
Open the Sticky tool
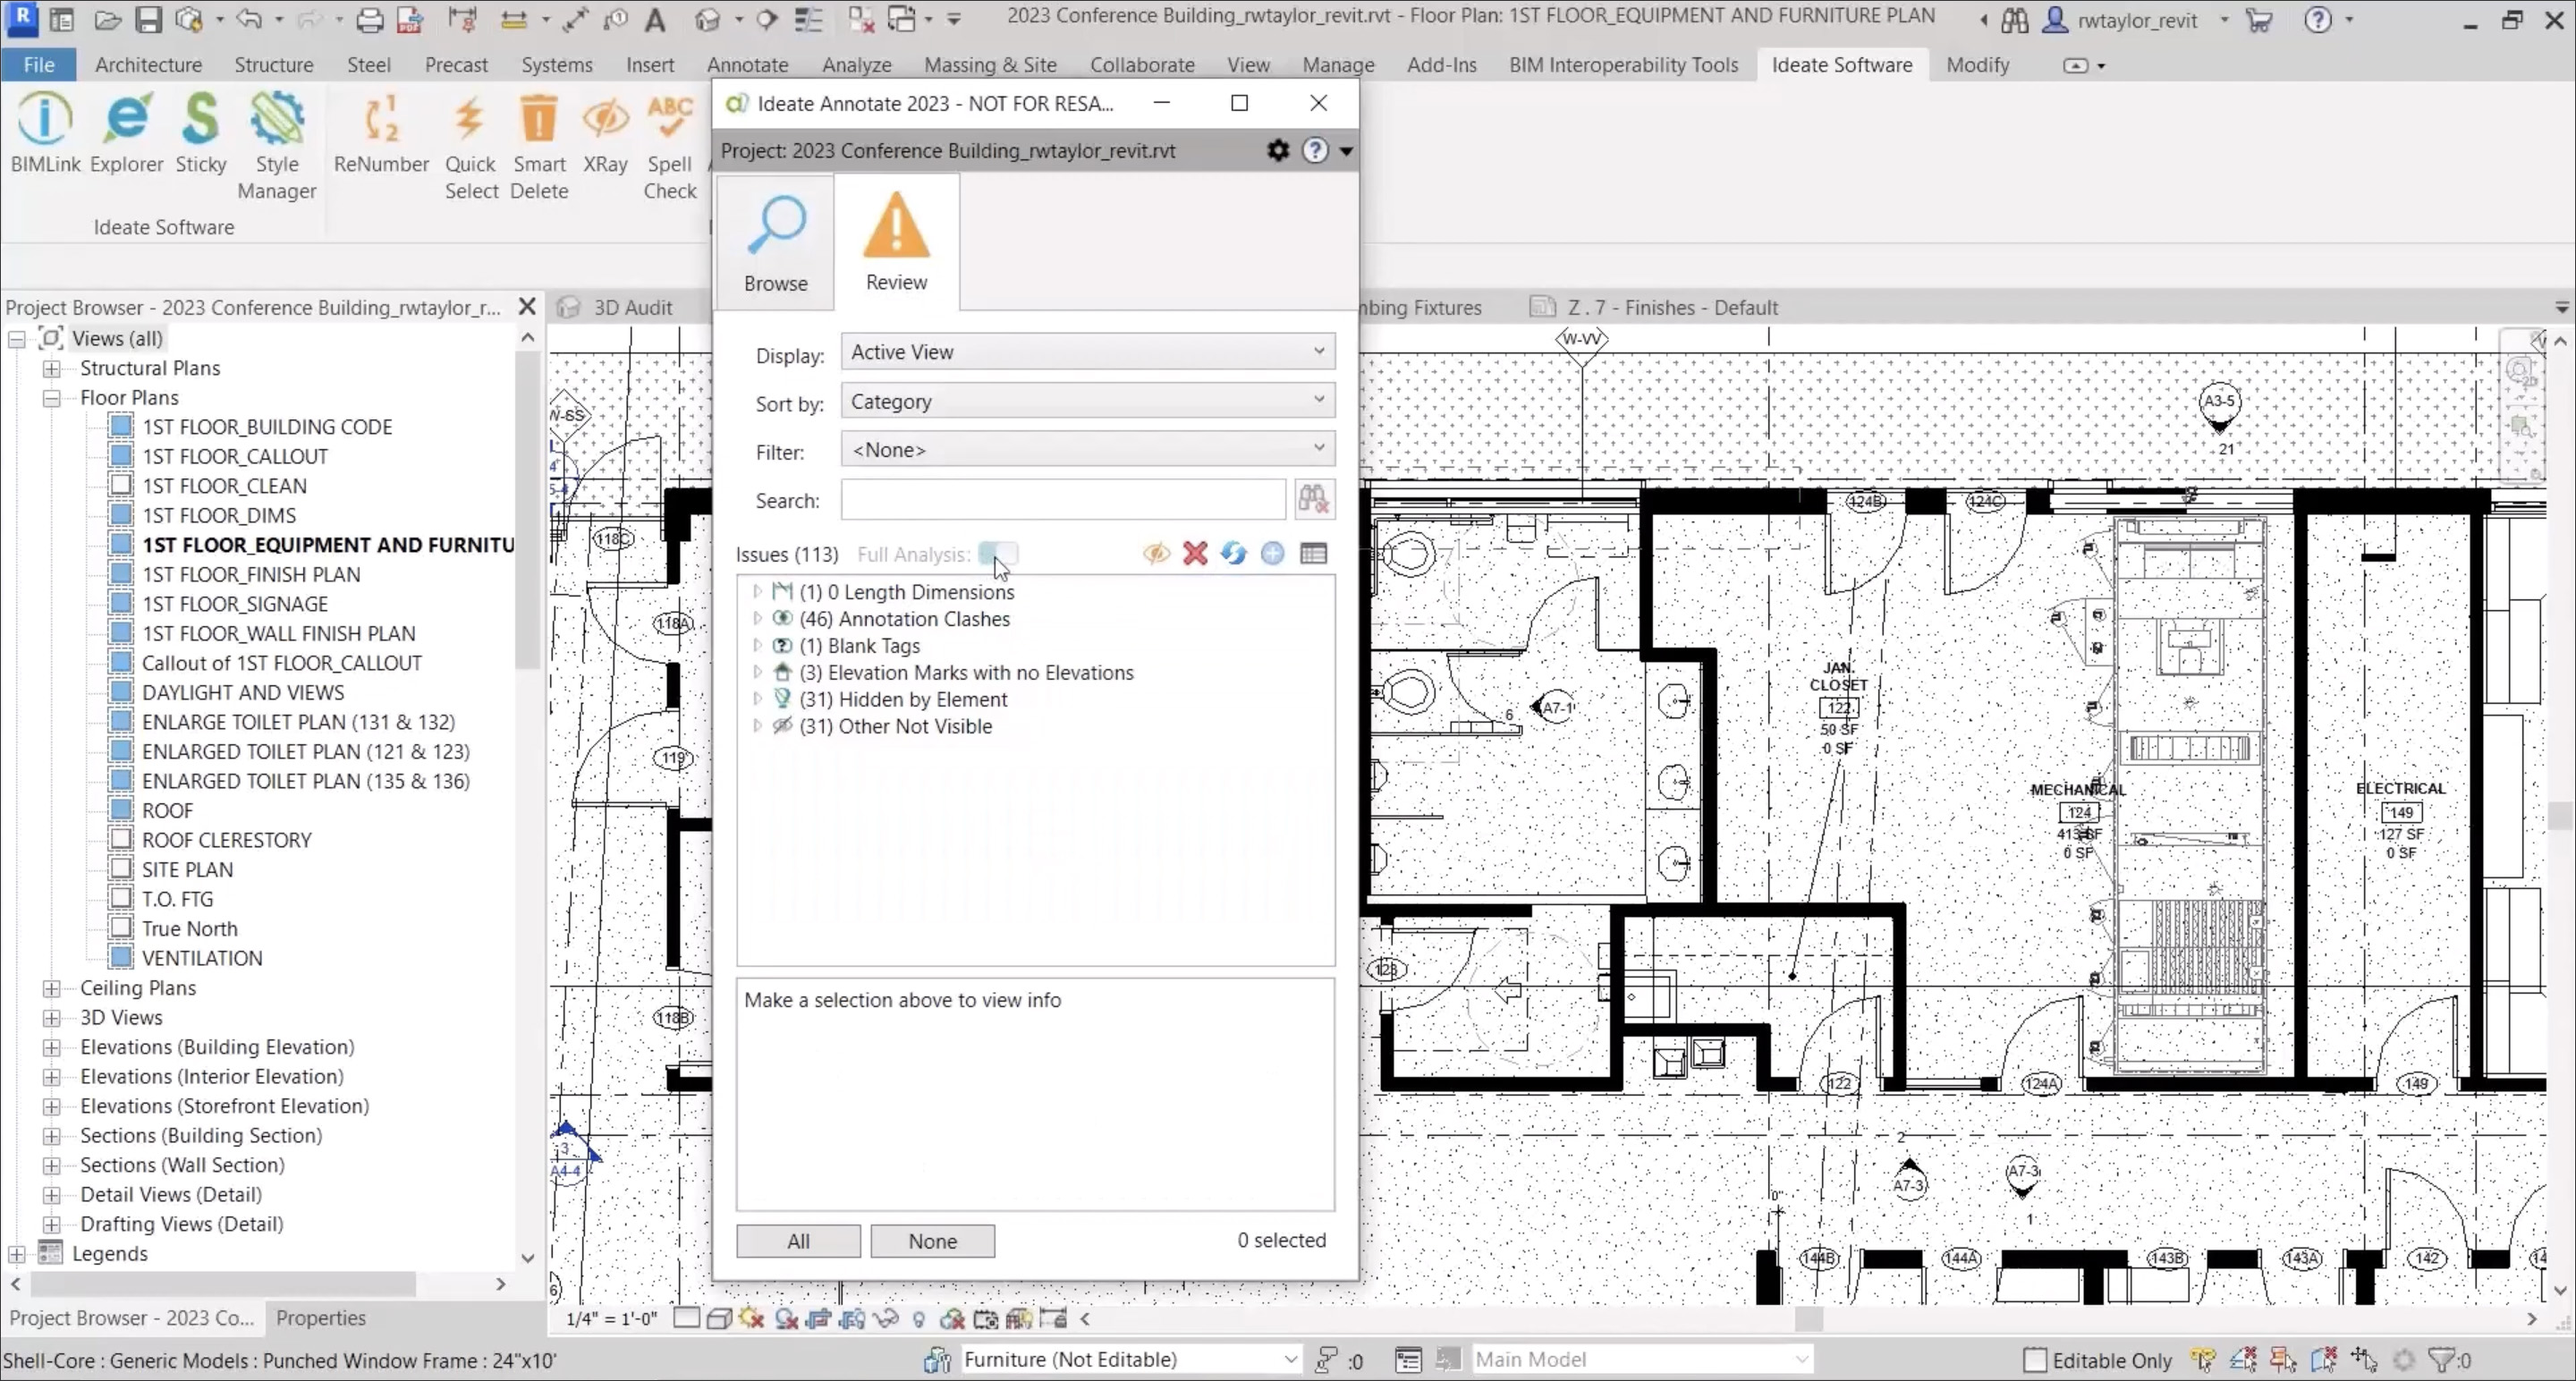(201, 133)
